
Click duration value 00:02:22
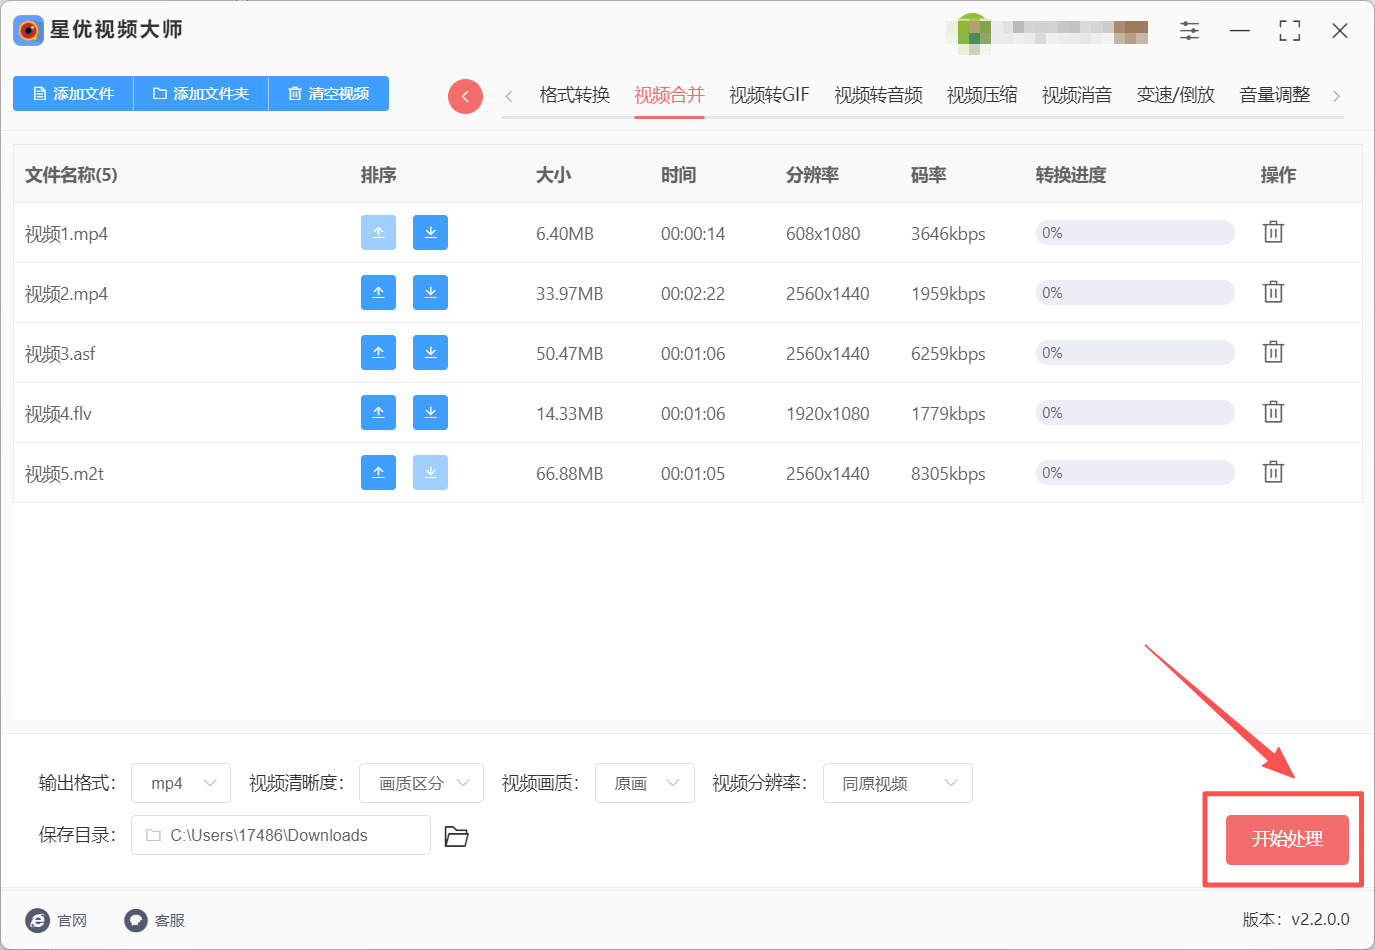click(x=693, y=294)
